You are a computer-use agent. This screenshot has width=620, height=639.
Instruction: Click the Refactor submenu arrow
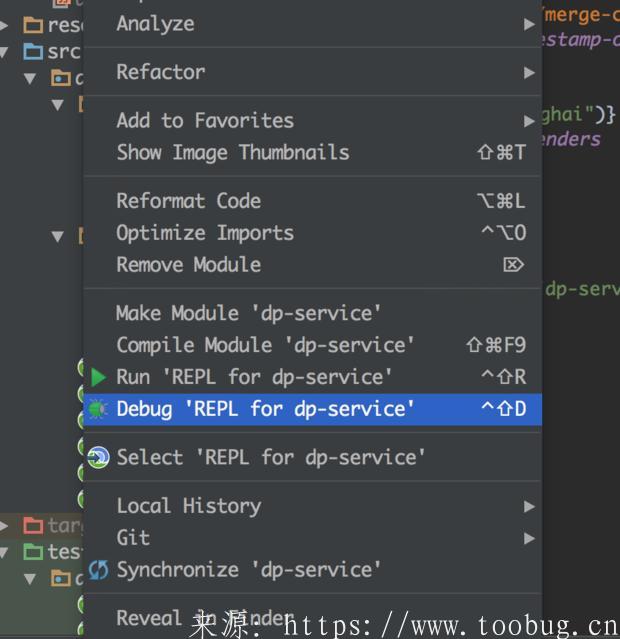[529, 73]
